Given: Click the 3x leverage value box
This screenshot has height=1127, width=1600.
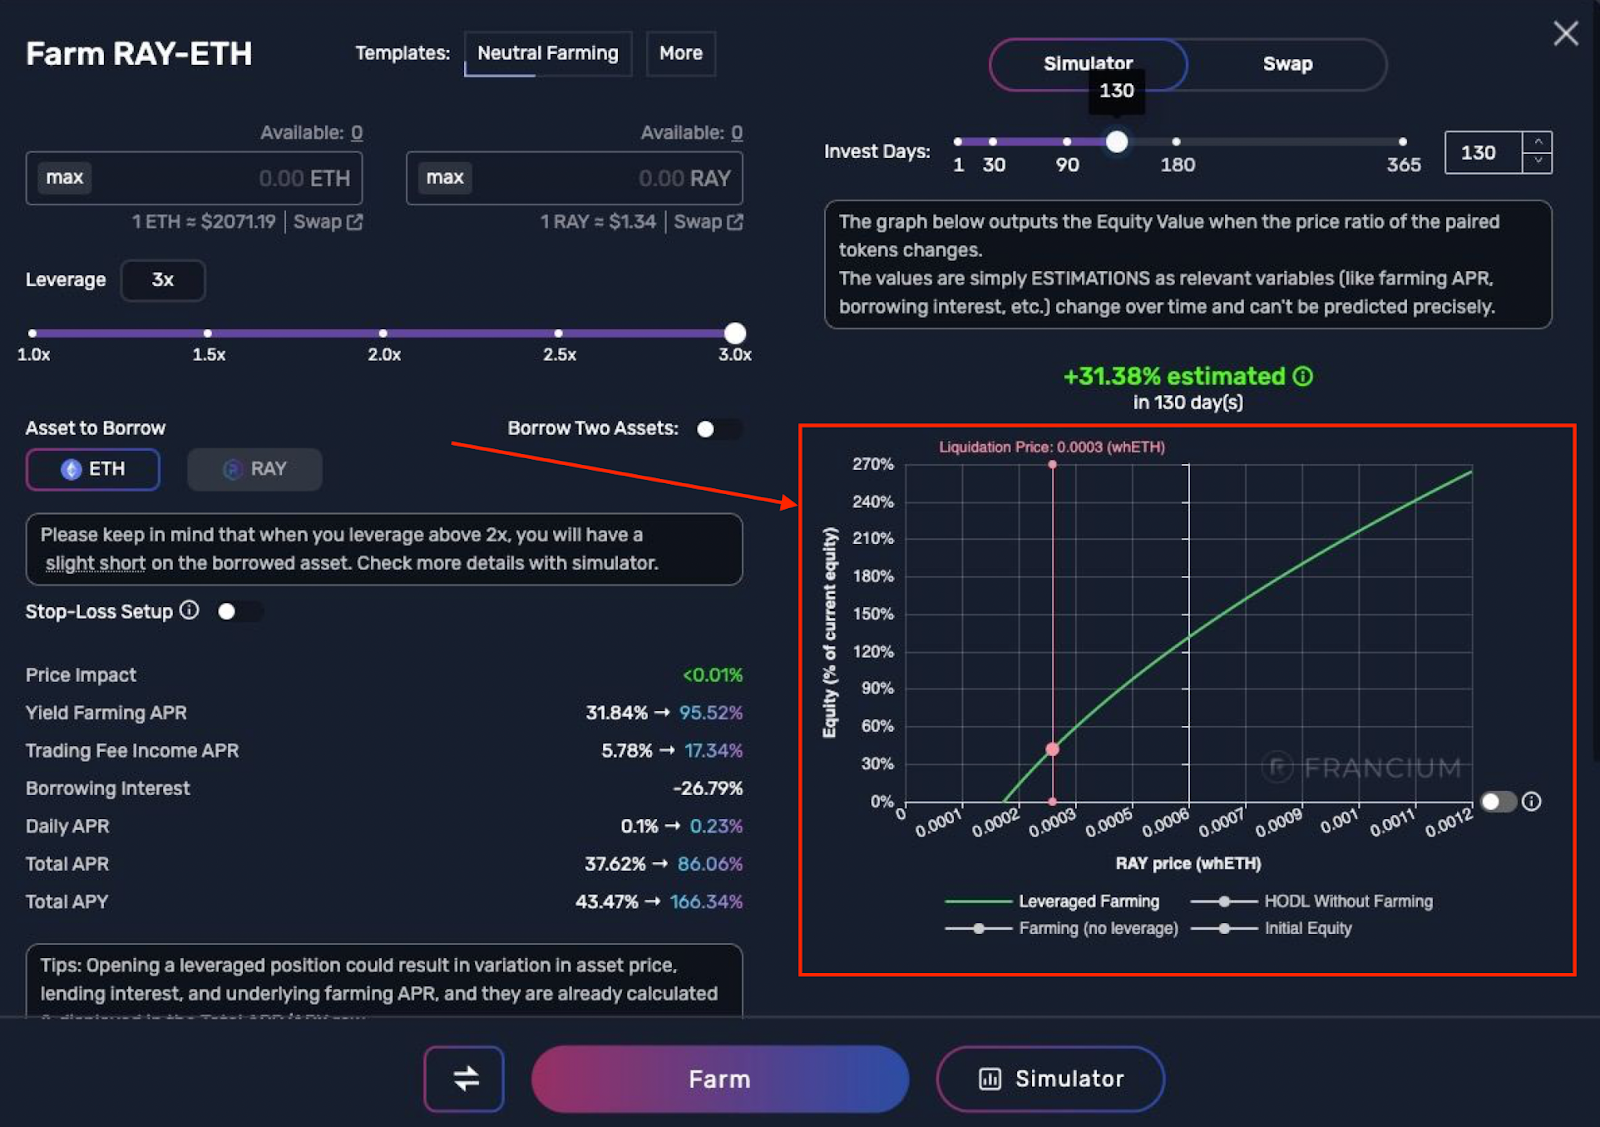Looking at the screenshot, I should tap(163, 280).
